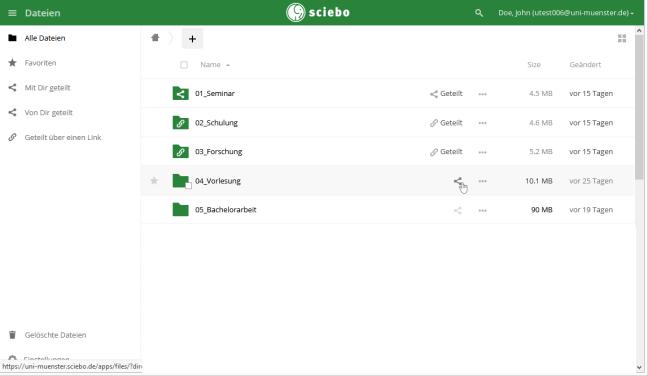Click Geteilt link status on 02_Schulung
Viewport: 648px width, 376px height.
tap(446, 123)
